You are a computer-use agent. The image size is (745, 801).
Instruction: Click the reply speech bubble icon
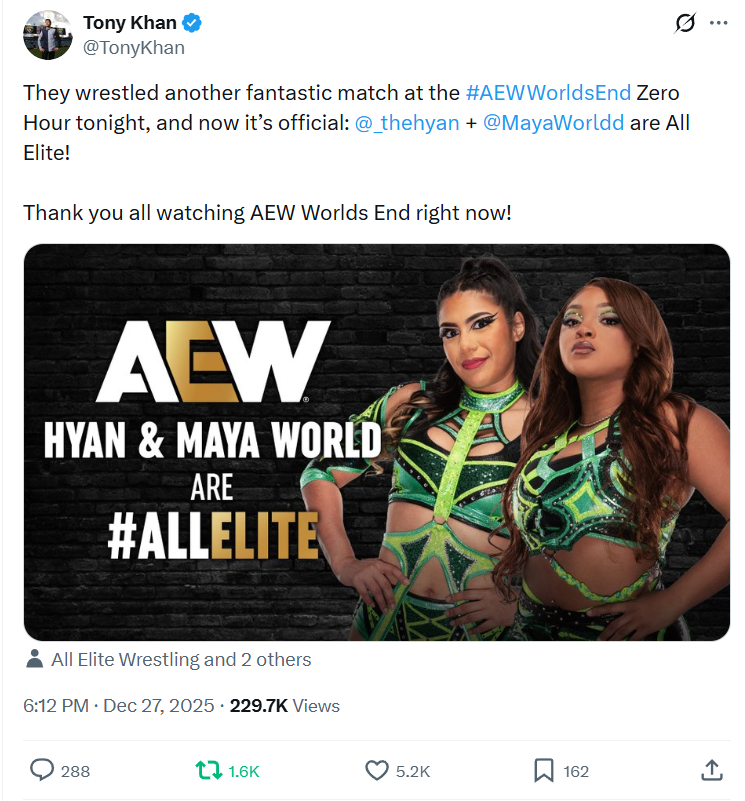click(x=42, y=770)
